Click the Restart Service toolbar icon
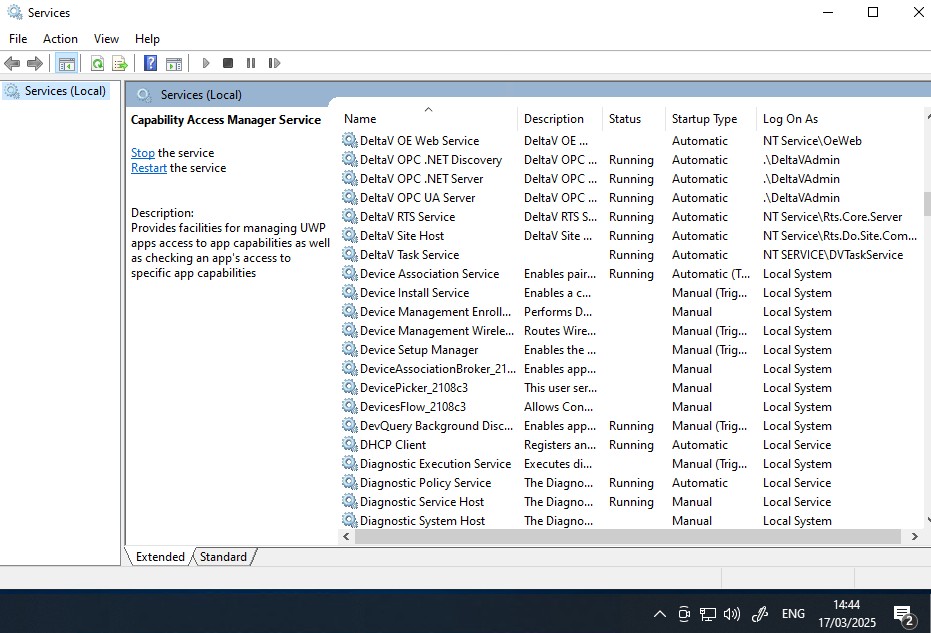Screen dimensions: 931x633 274,62
